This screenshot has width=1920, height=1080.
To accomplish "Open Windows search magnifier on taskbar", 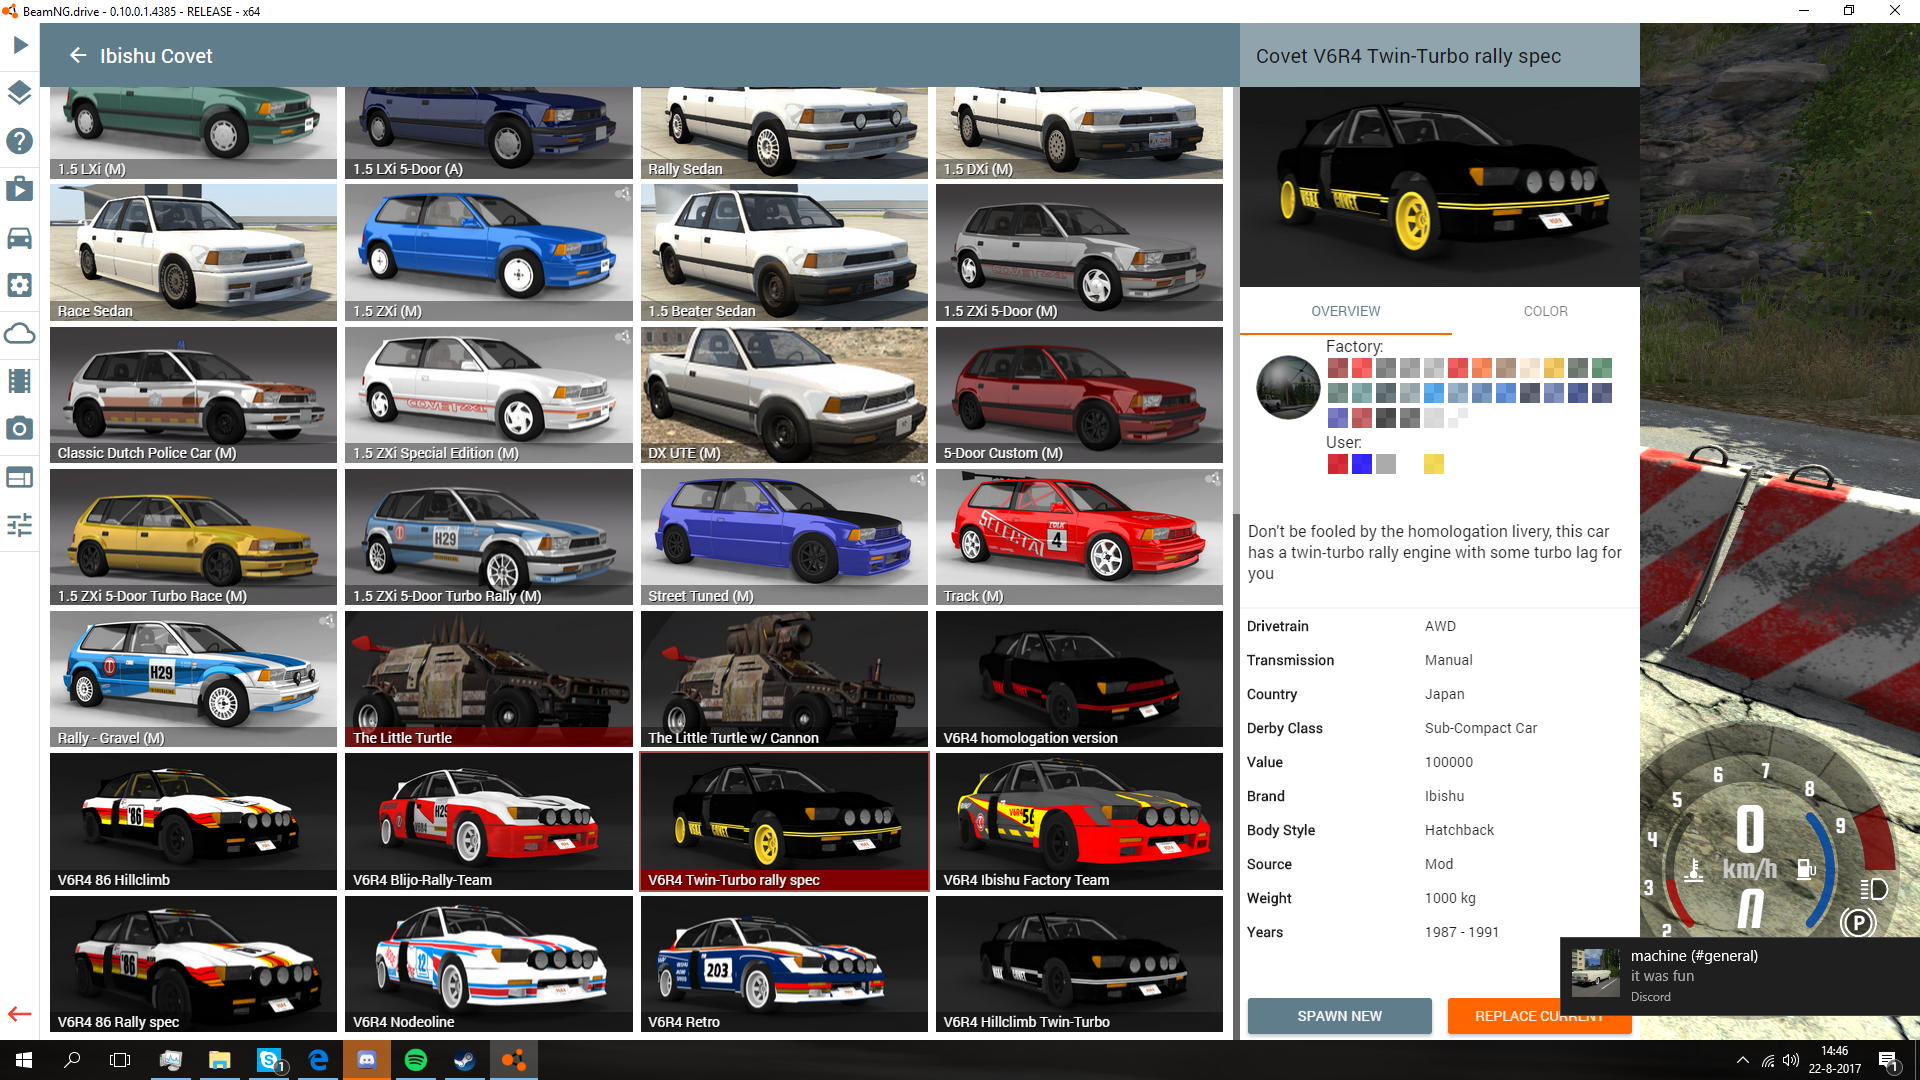I will tap(72, 1060).
